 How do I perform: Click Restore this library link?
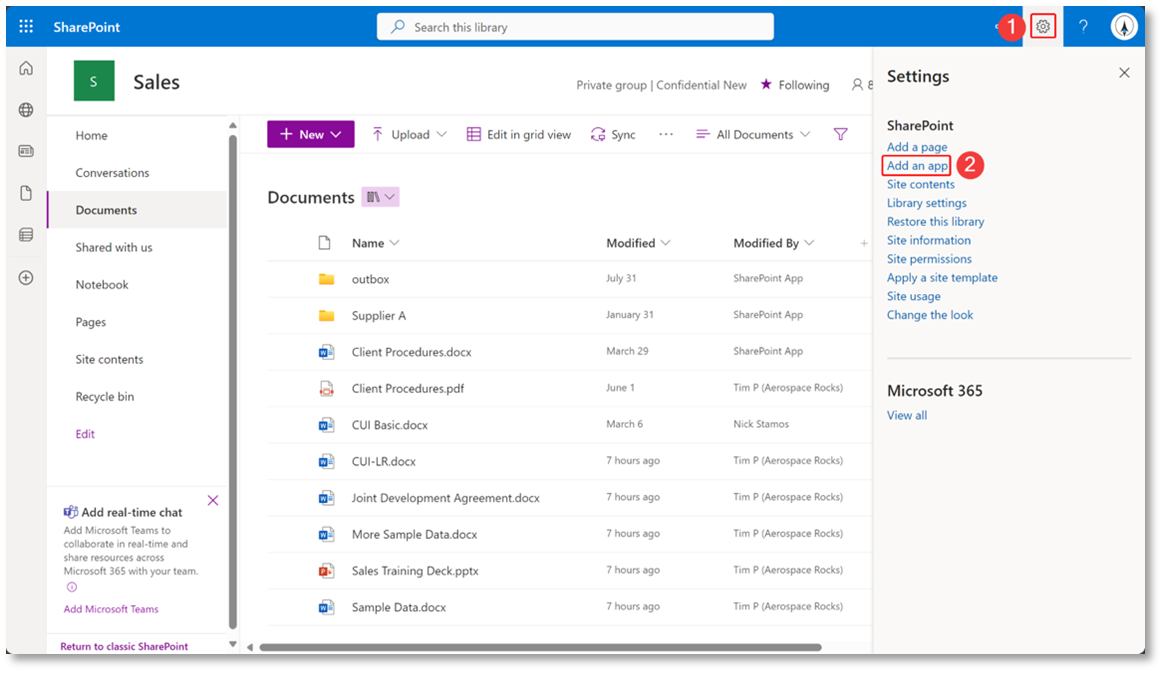935,221
